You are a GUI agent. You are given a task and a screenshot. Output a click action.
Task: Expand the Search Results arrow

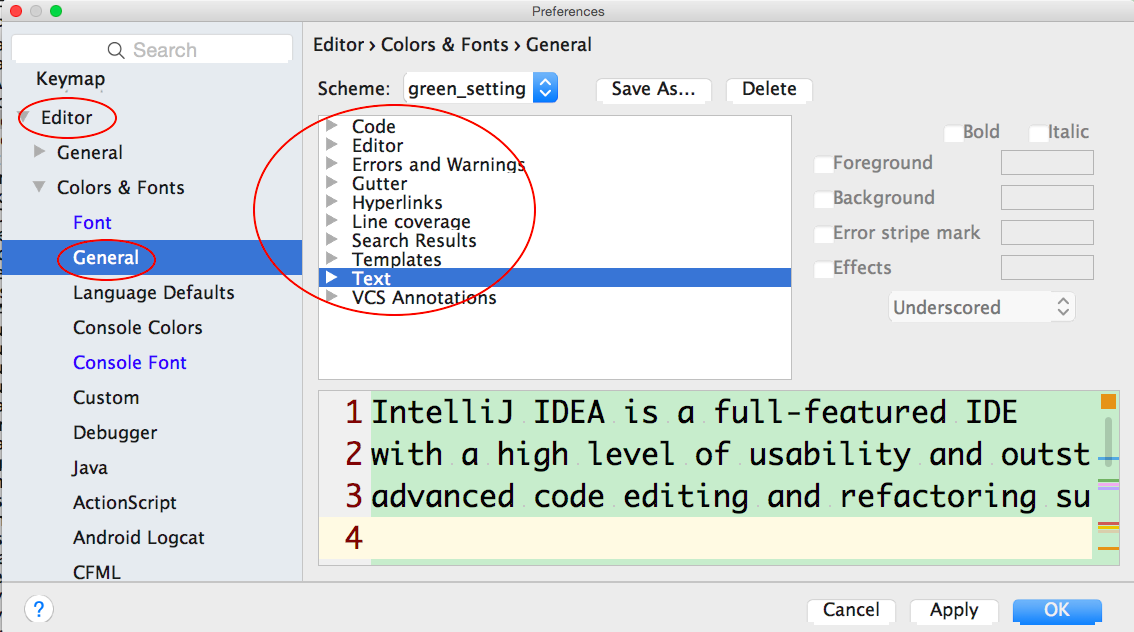332,239
